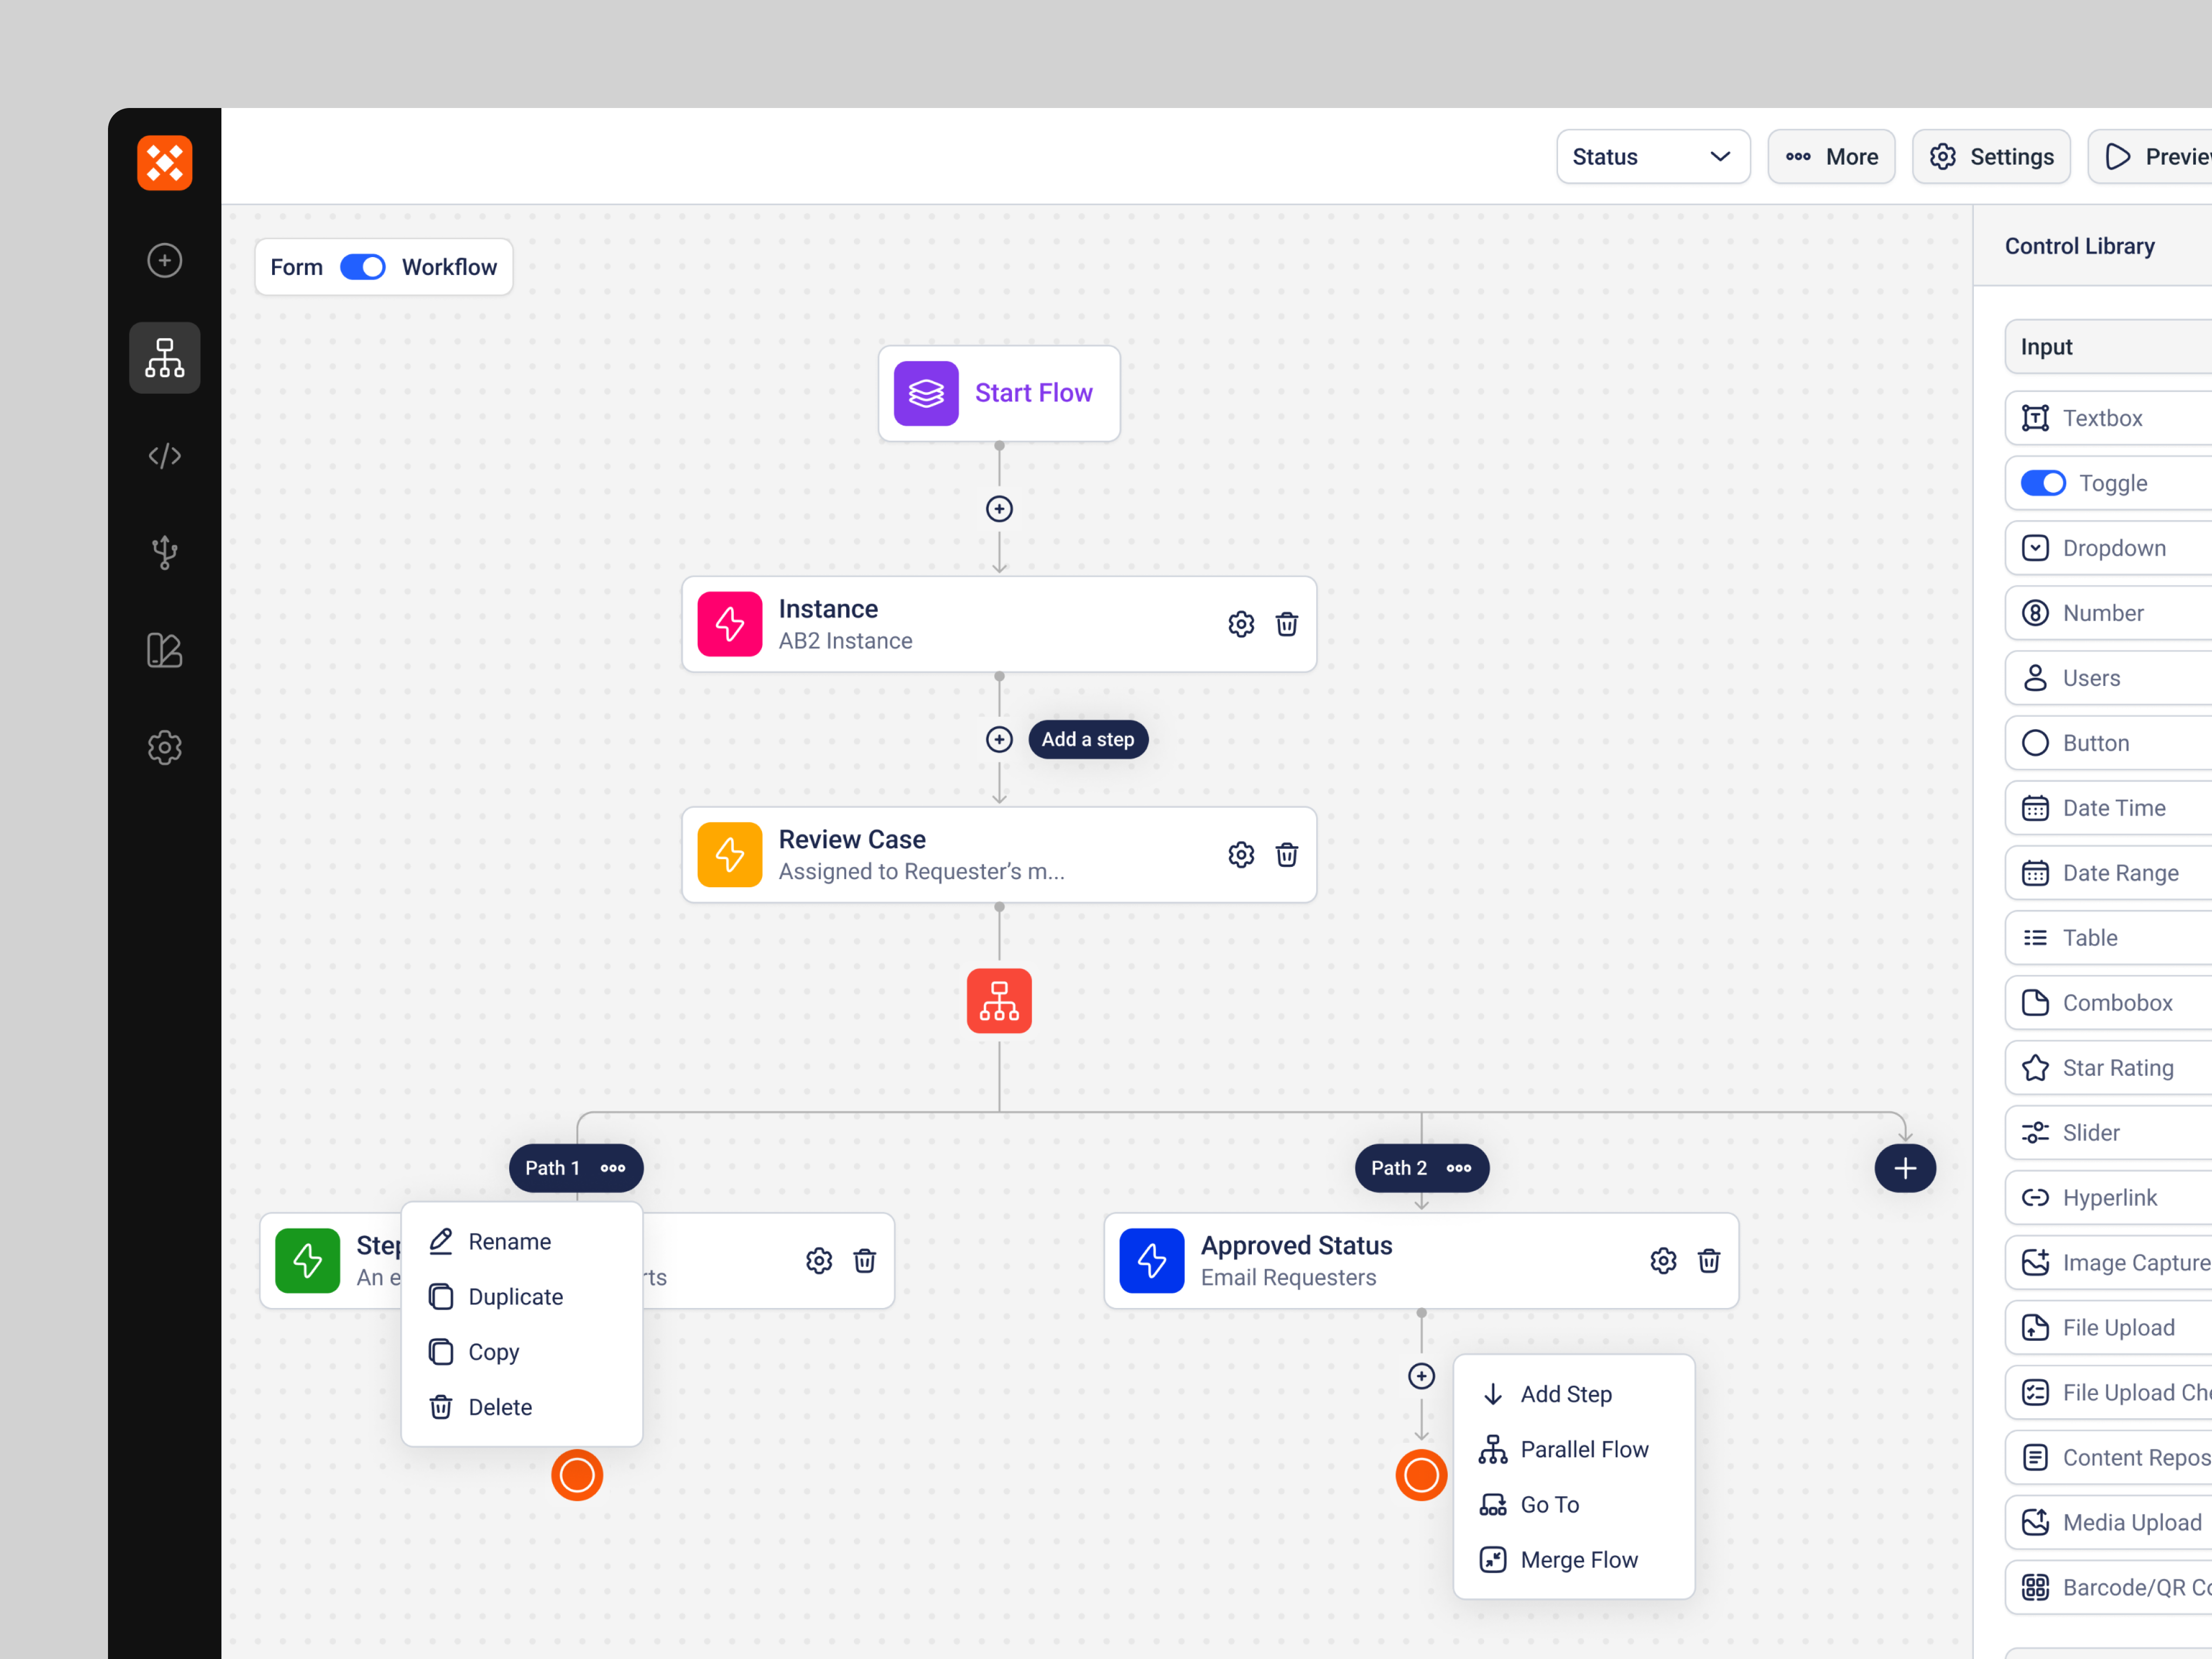Click the More button in the toolbar

tap(1830, 156)
